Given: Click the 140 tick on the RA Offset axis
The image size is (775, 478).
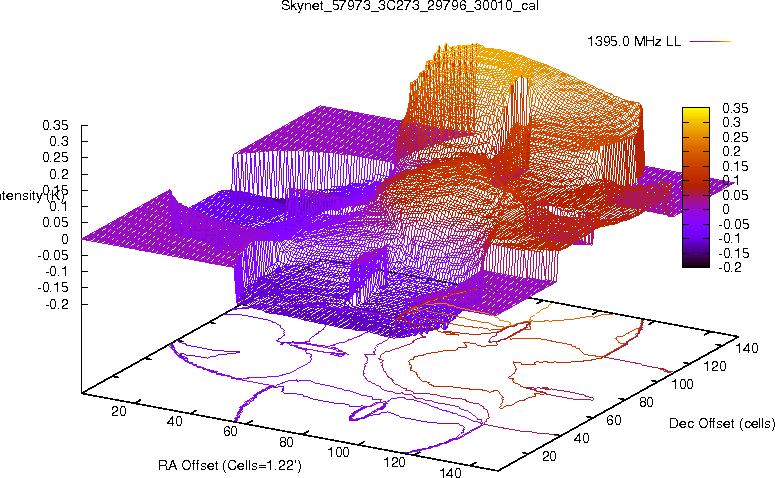Looking at the screenshot, I should pyautogui.click(x=450, y=472).
